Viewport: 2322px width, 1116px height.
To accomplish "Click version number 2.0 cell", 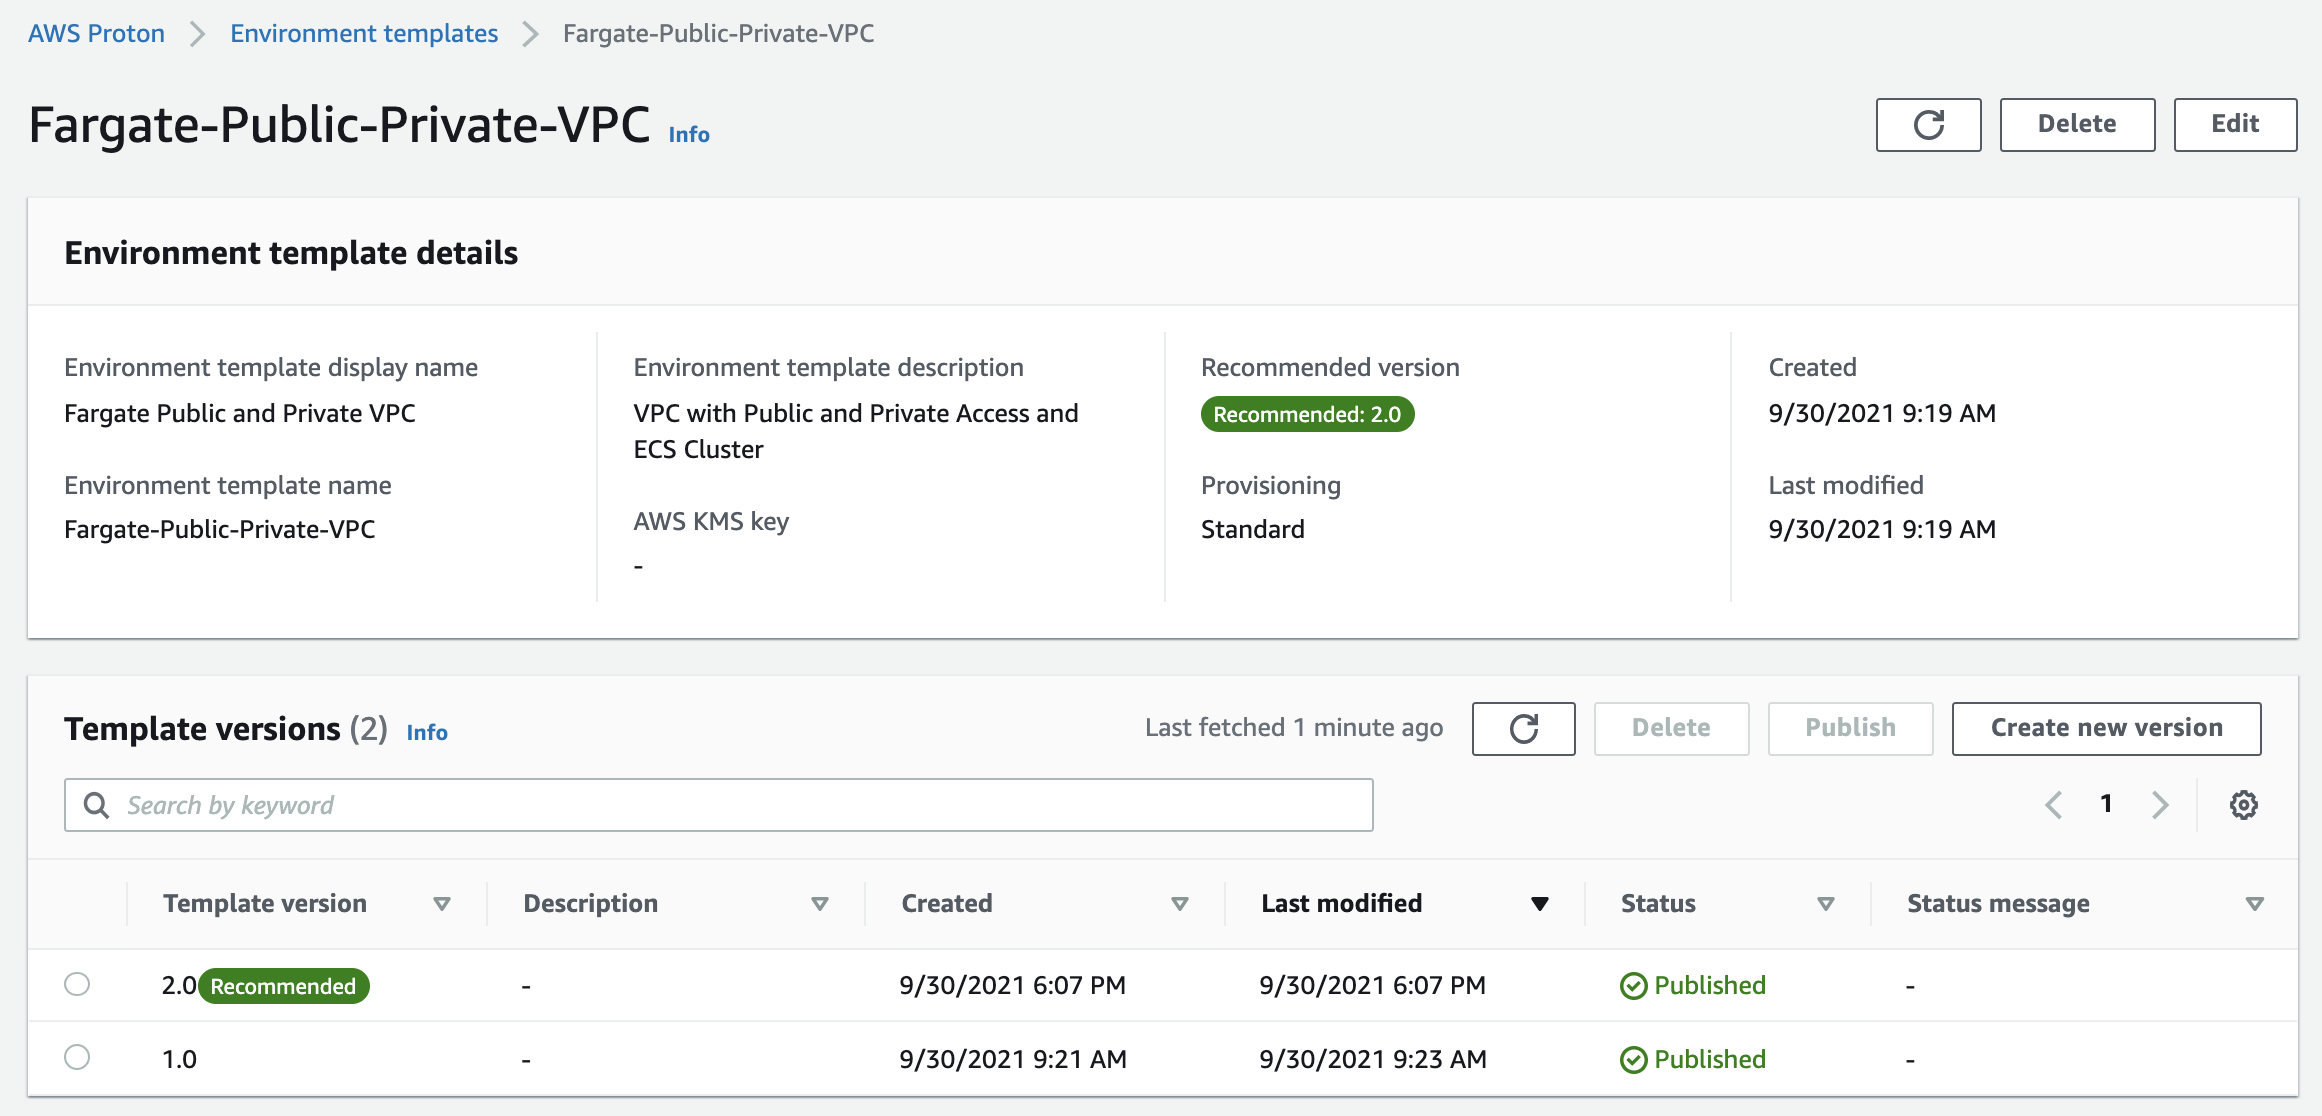I will [x=179, y=986].
